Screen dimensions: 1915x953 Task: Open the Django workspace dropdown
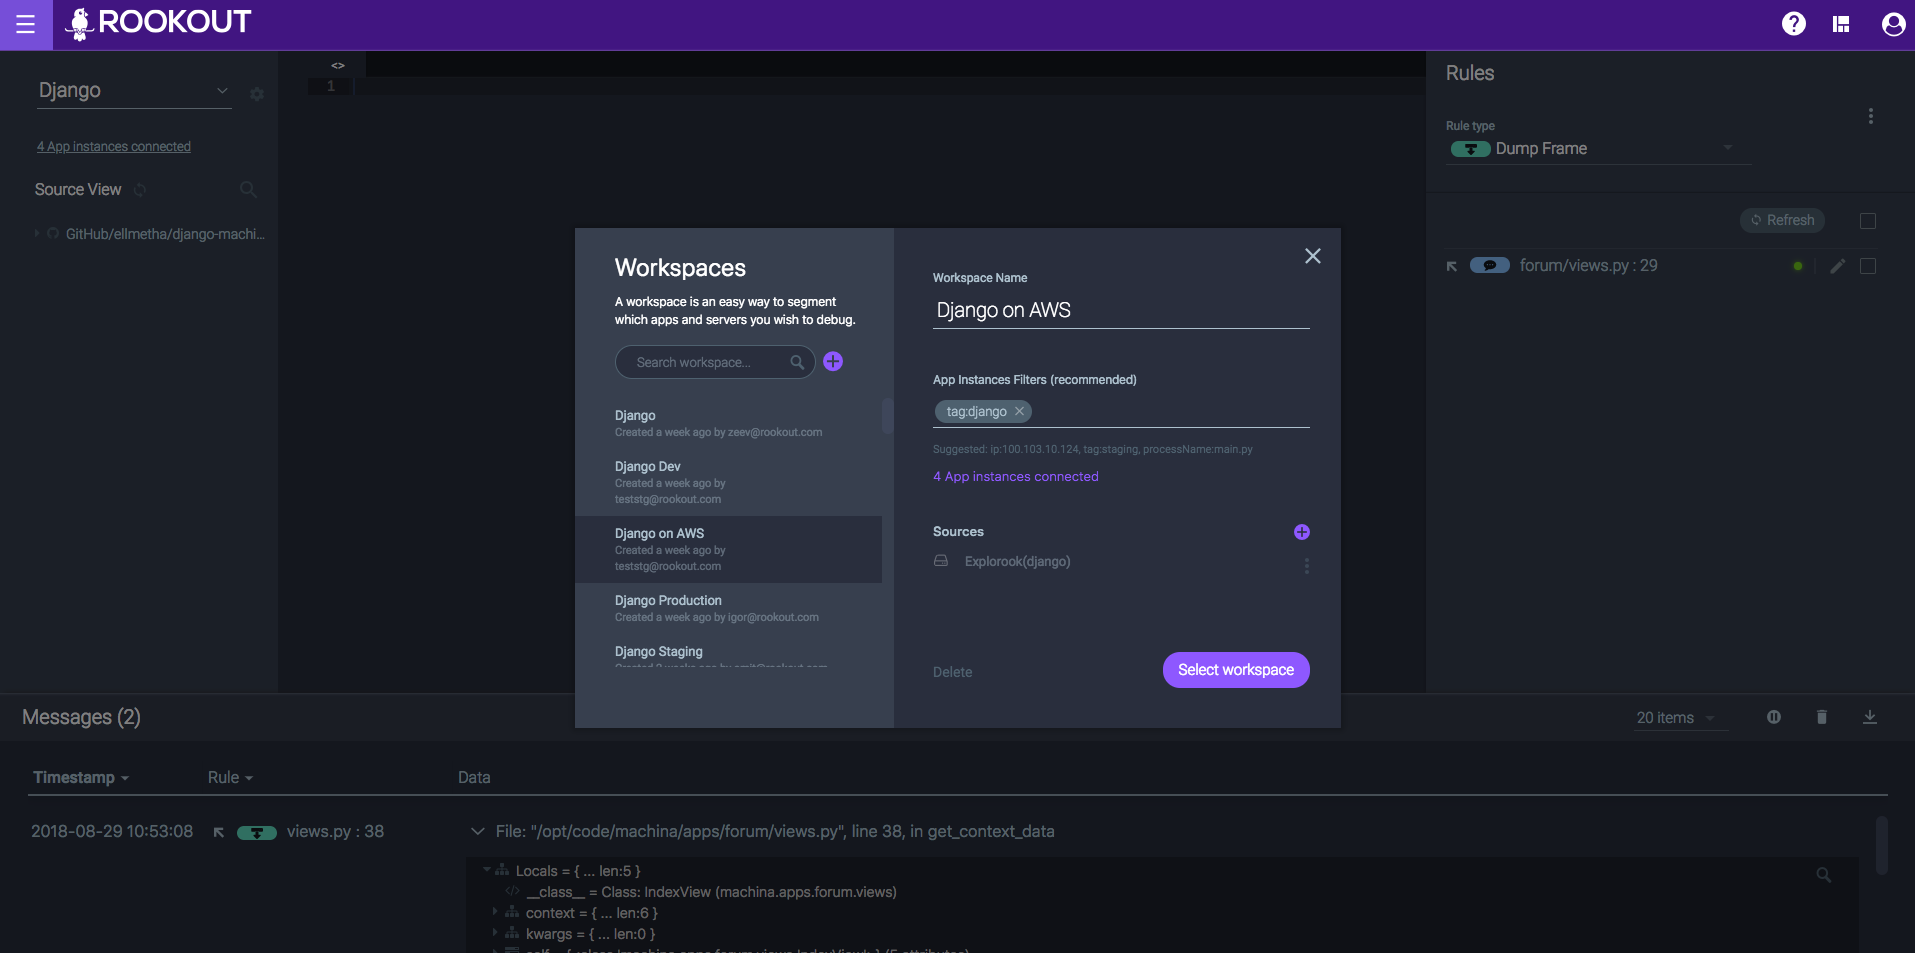tap(133, 90)
